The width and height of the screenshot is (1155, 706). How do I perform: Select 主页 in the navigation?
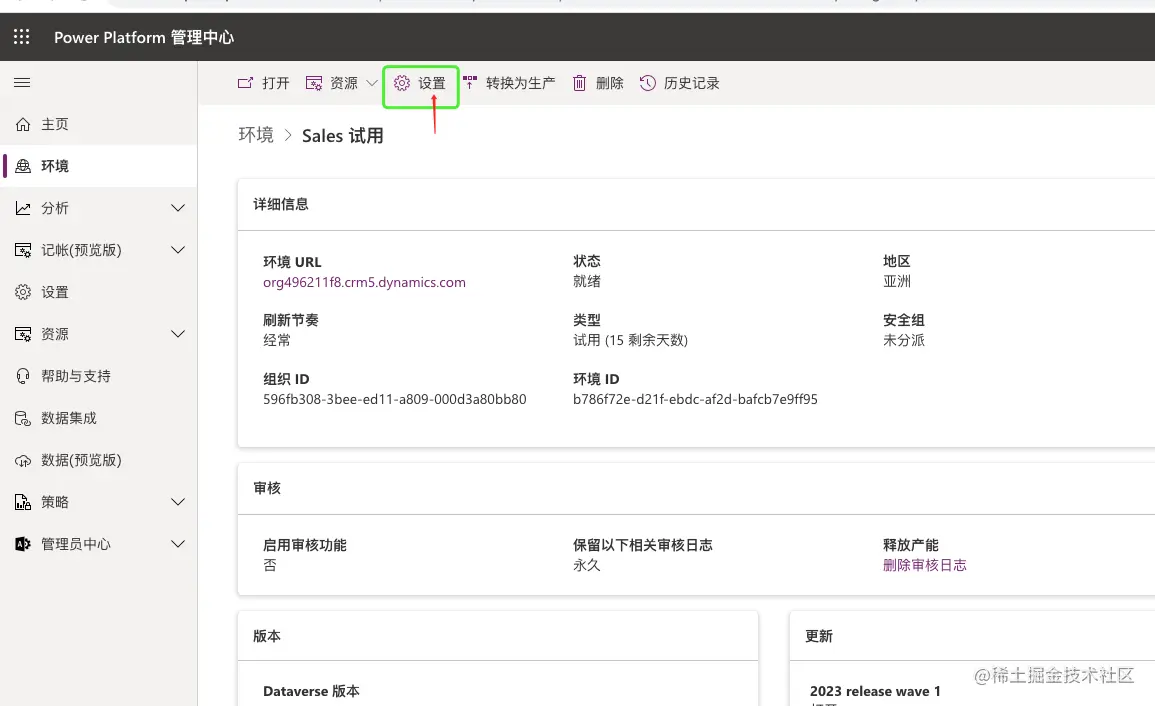click(x=99, y=125)
